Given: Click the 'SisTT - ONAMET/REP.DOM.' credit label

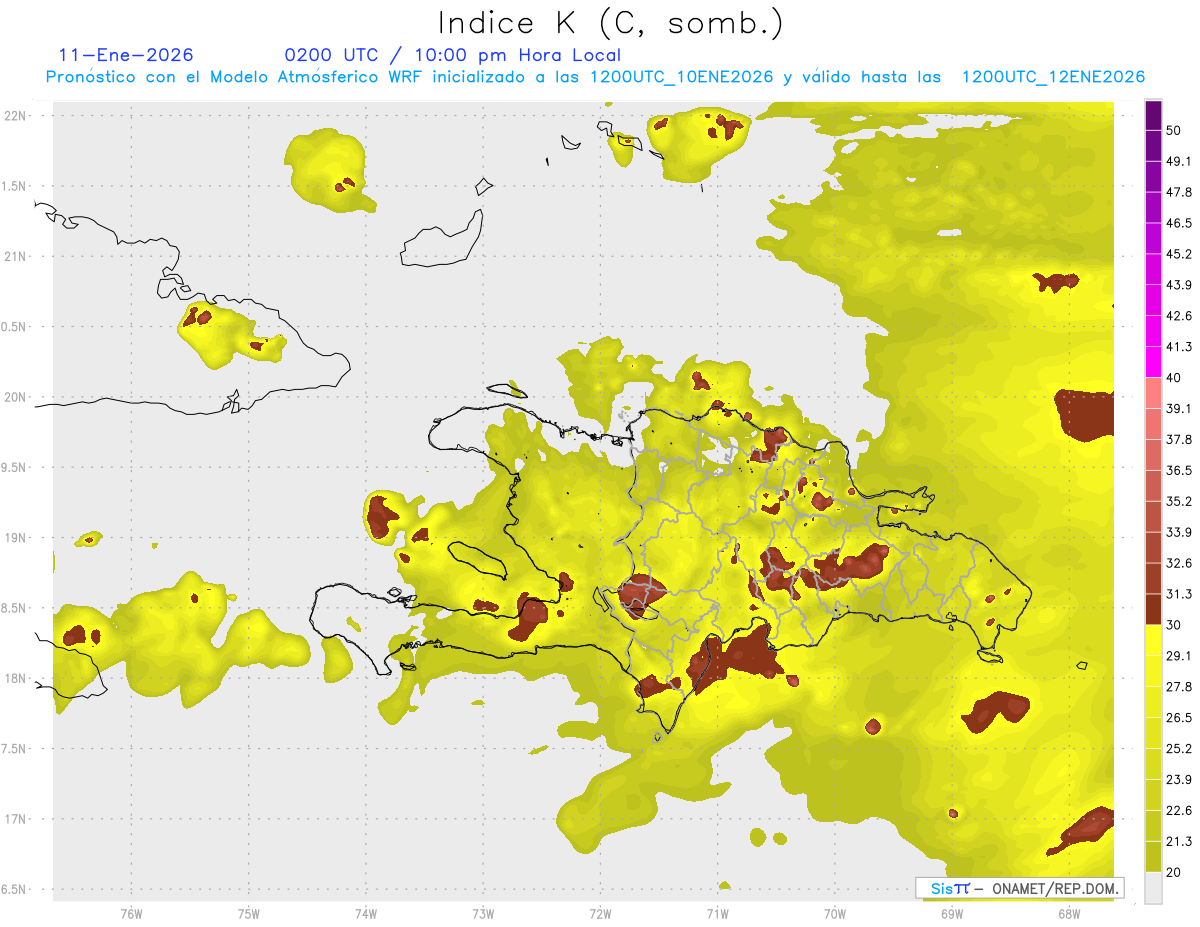Looking at the screenshot, I should [1019, 888].
